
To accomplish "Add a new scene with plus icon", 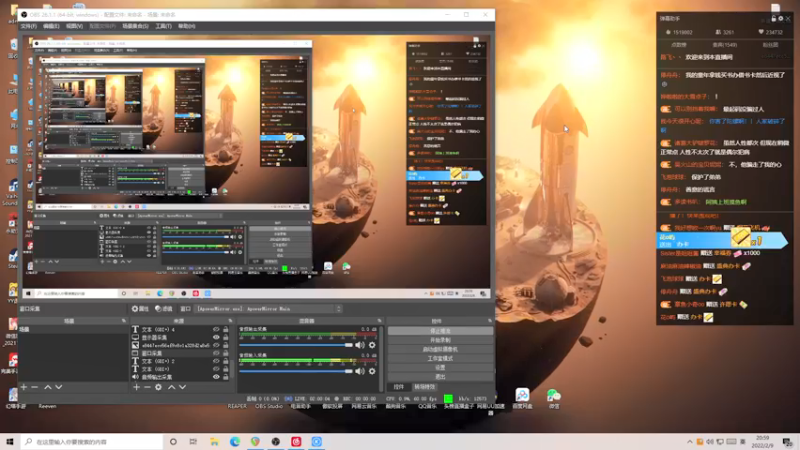I will 23,387.
